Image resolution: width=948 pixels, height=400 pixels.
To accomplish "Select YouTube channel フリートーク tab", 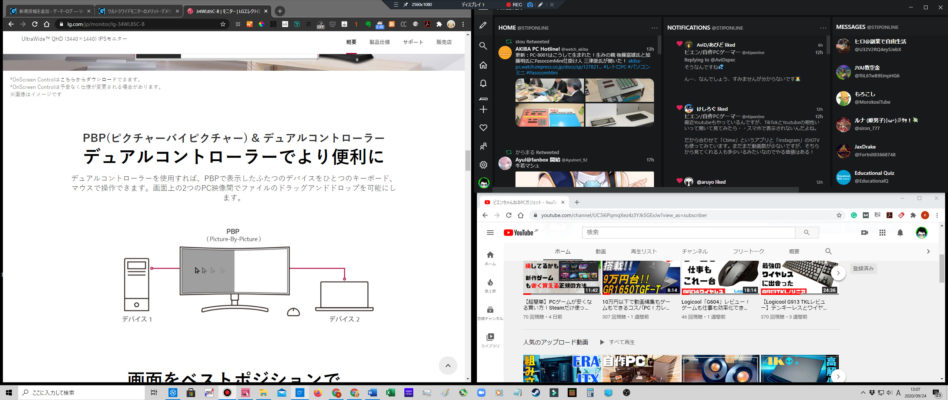I will (748, 251).
